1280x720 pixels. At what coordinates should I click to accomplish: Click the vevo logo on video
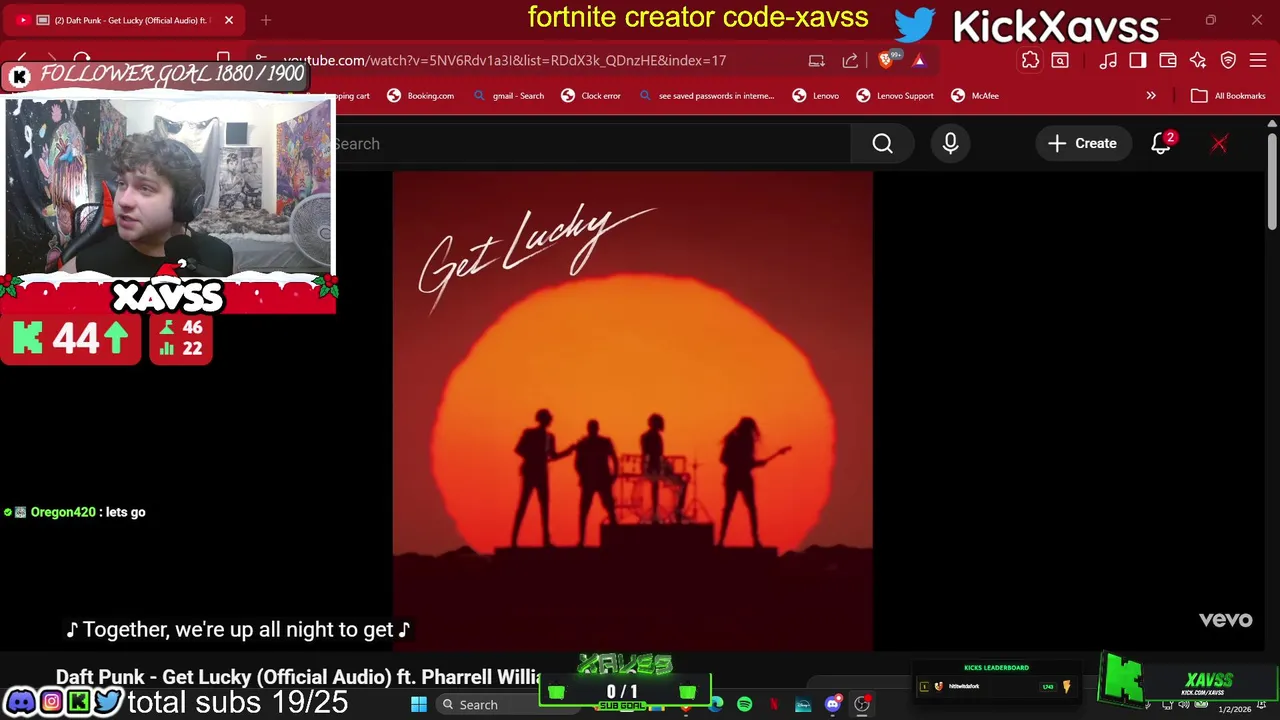click(1225, 620)
